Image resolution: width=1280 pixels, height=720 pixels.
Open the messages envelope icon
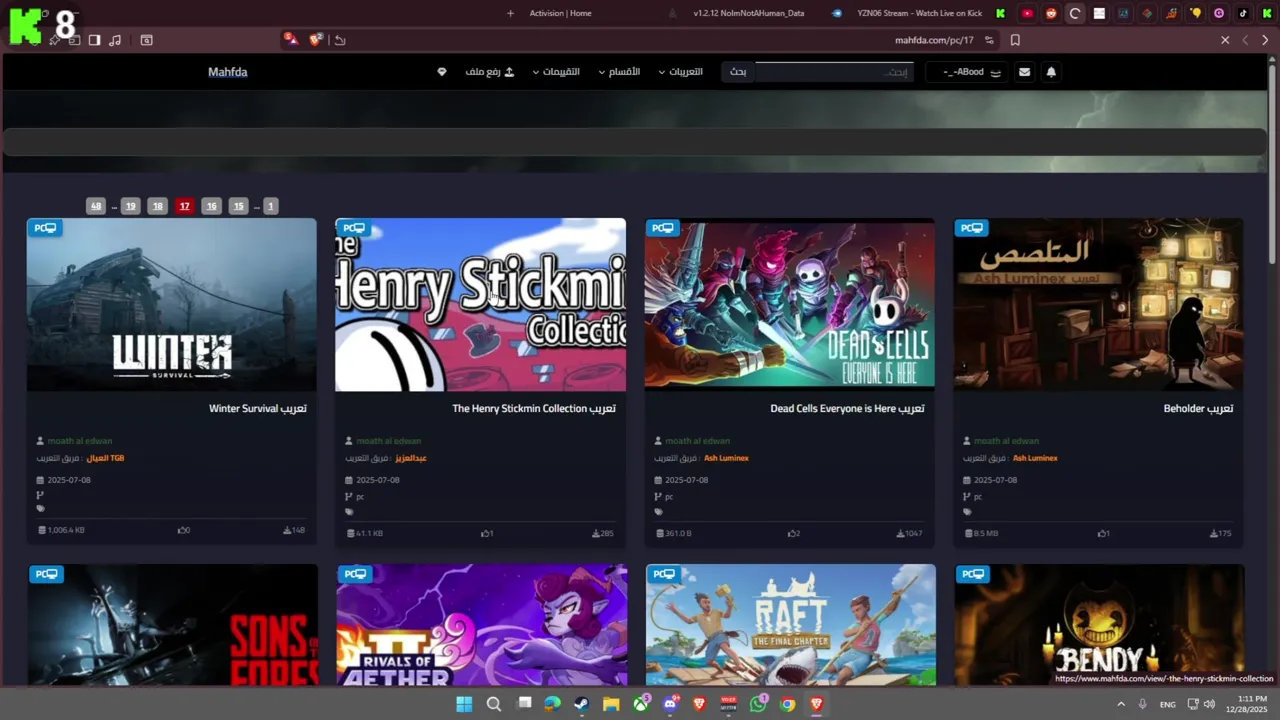(x=1024, y=72)
